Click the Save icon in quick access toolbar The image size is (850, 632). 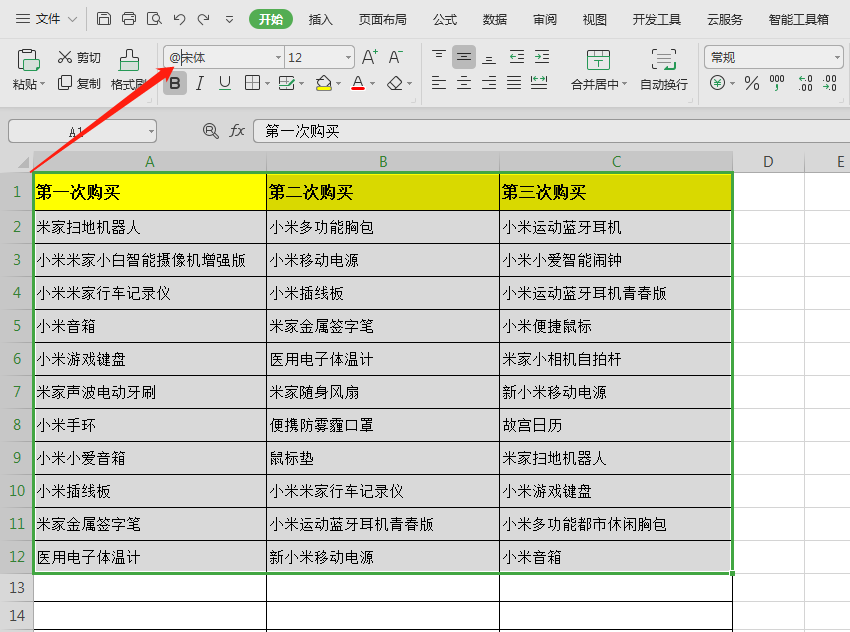tap(104, 19)
